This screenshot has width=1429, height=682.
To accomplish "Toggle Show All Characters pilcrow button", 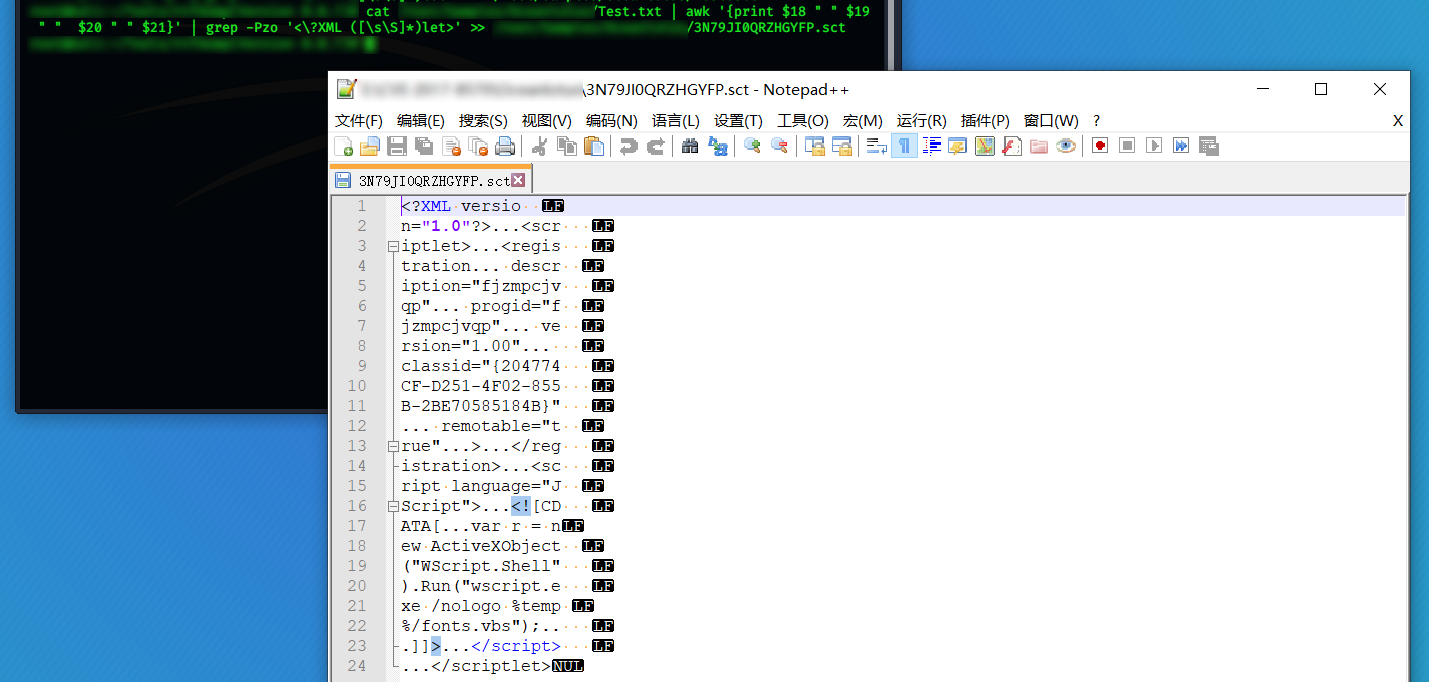I will pyautogui.click(x=904, y=146).
